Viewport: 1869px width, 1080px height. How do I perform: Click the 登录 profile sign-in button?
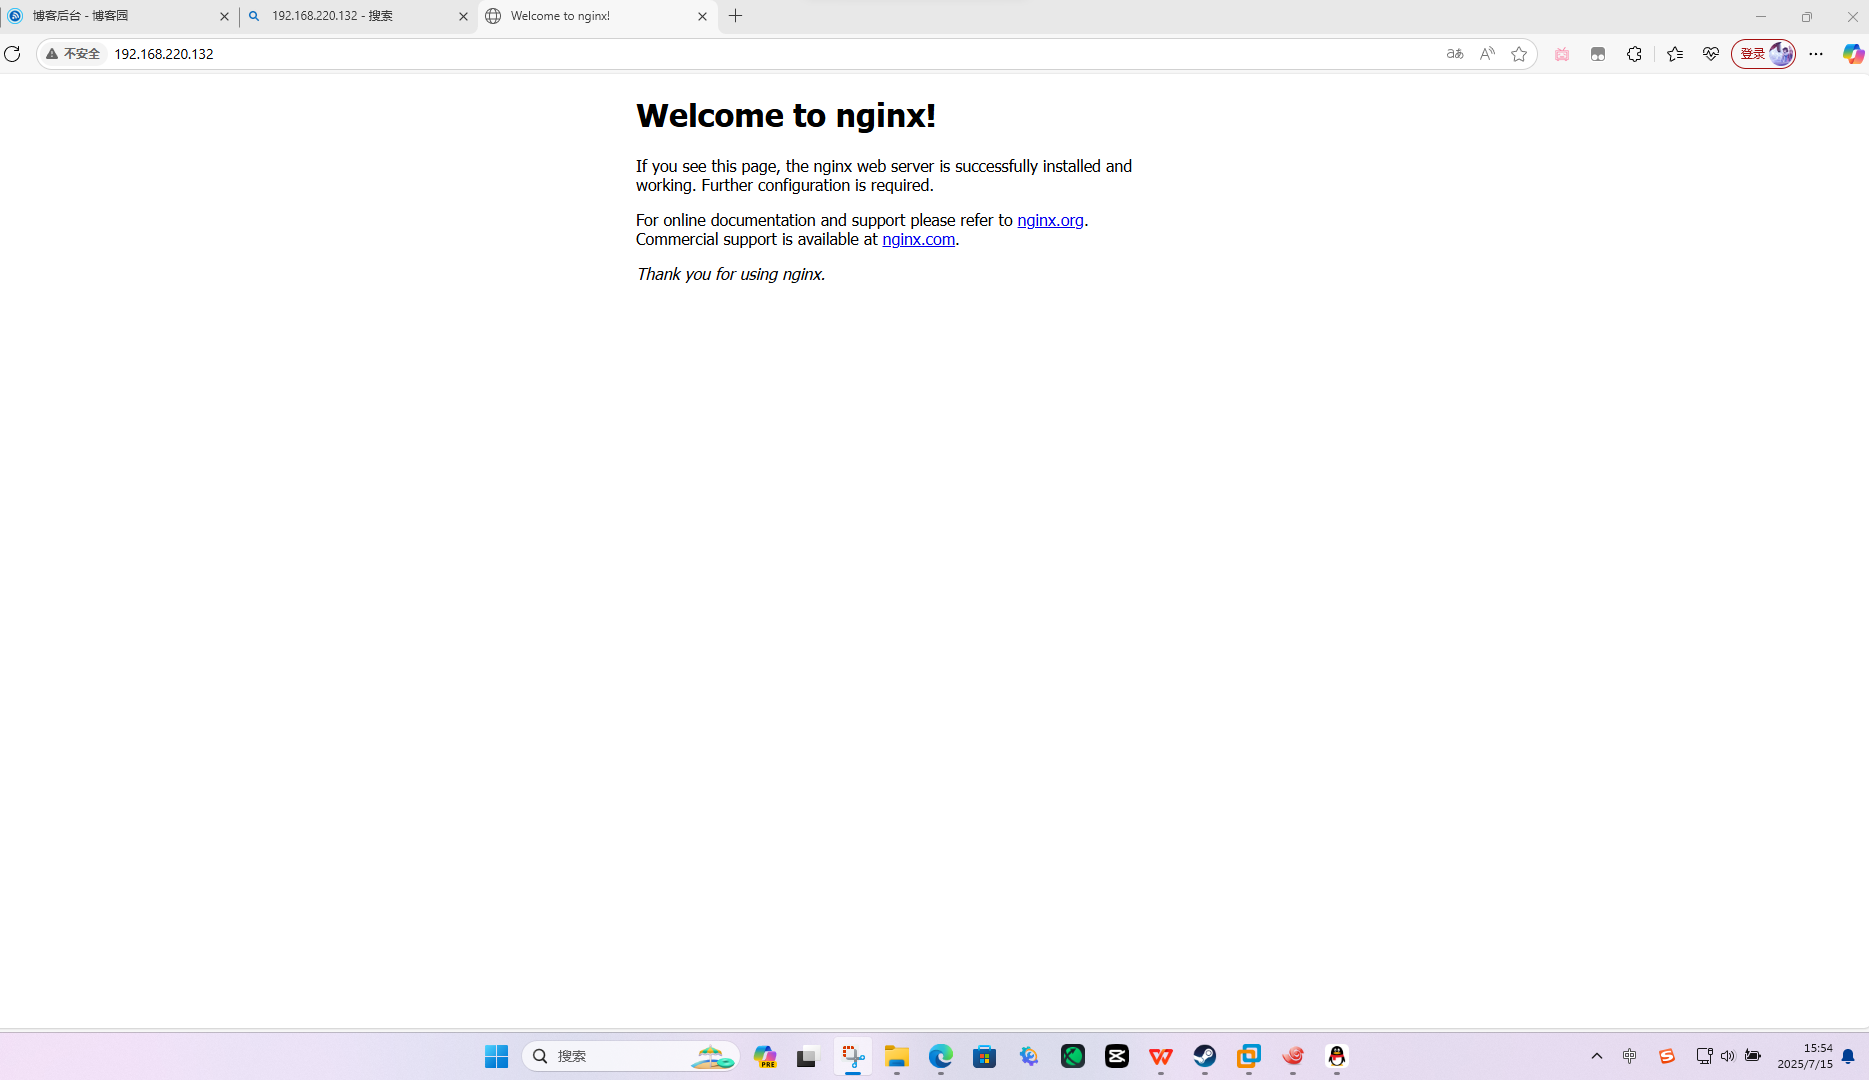click(1764, 54)
